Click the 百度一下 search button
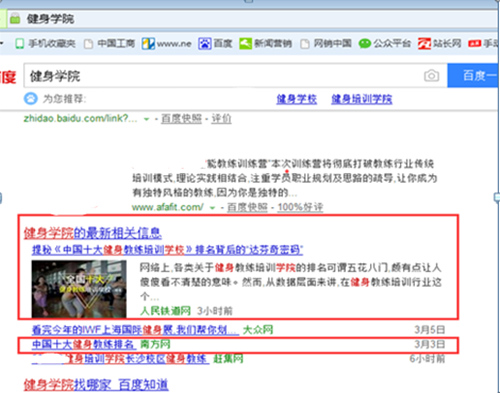 point(473,76)
